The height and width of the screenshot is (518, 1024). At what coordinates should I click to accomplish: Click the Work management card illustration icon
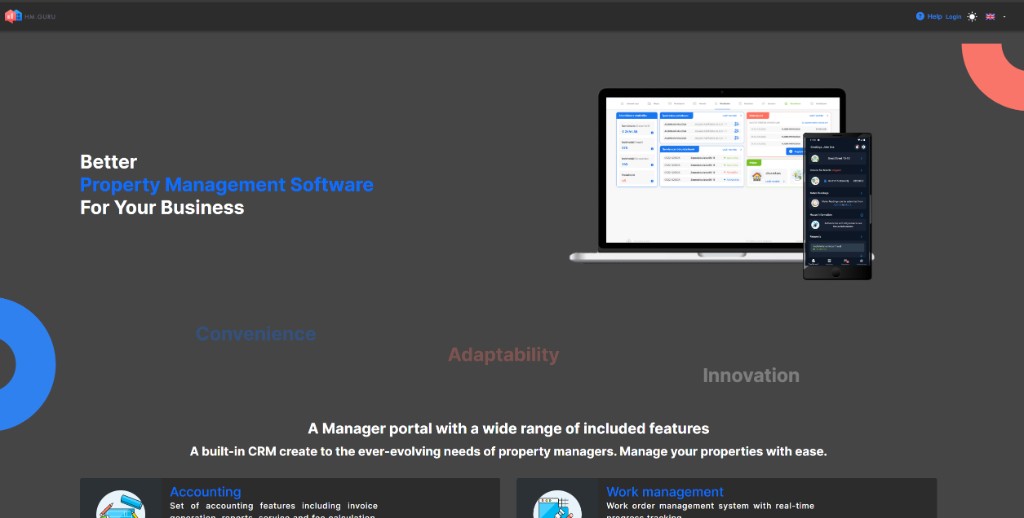(x=557, y=504)
